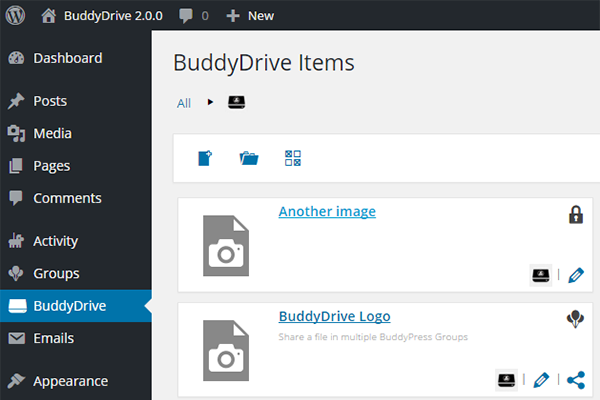Open the BuddyDrive Logo link
The height and width of the screenshot is (400, 600).
[334, 316]
